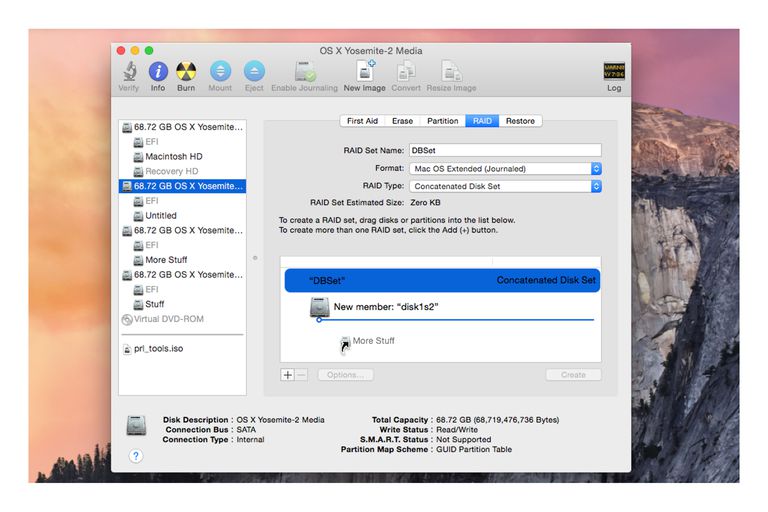This screenshot has width=768, height=512.
Task: Click the prl_tools.iso file icon
Action: tap(127, 349)
